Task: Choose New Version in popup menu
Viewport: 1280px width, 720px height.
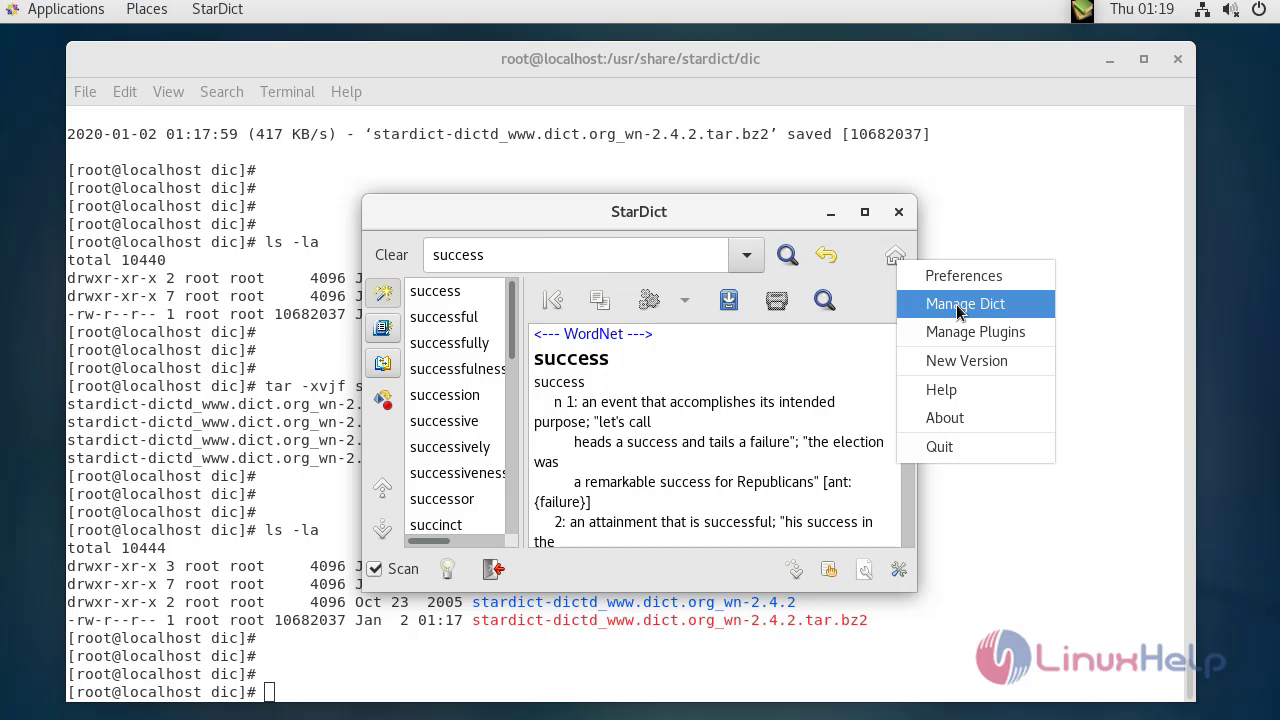Action: point(975,361)
